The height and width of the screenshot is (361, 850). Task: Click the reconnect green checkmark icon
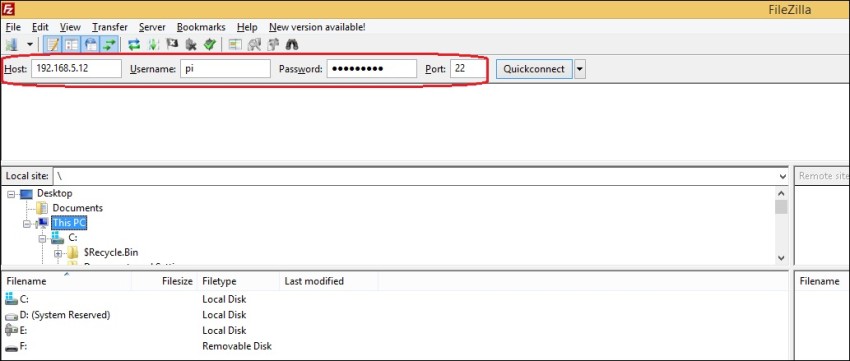pyautogui.click(x=210, y=44)
